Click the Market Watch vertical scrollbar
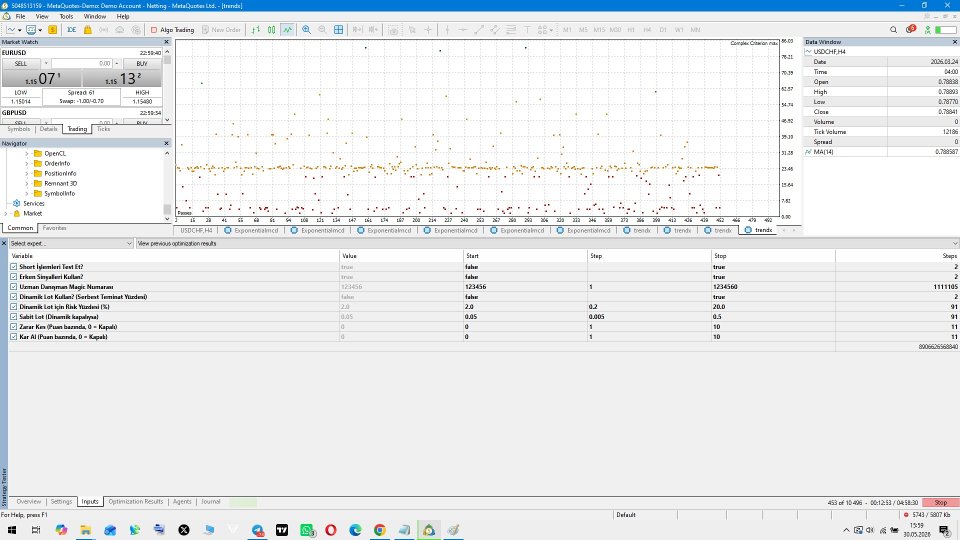The height and width of the screenshot is (540, 960). [x=167, y=86]
